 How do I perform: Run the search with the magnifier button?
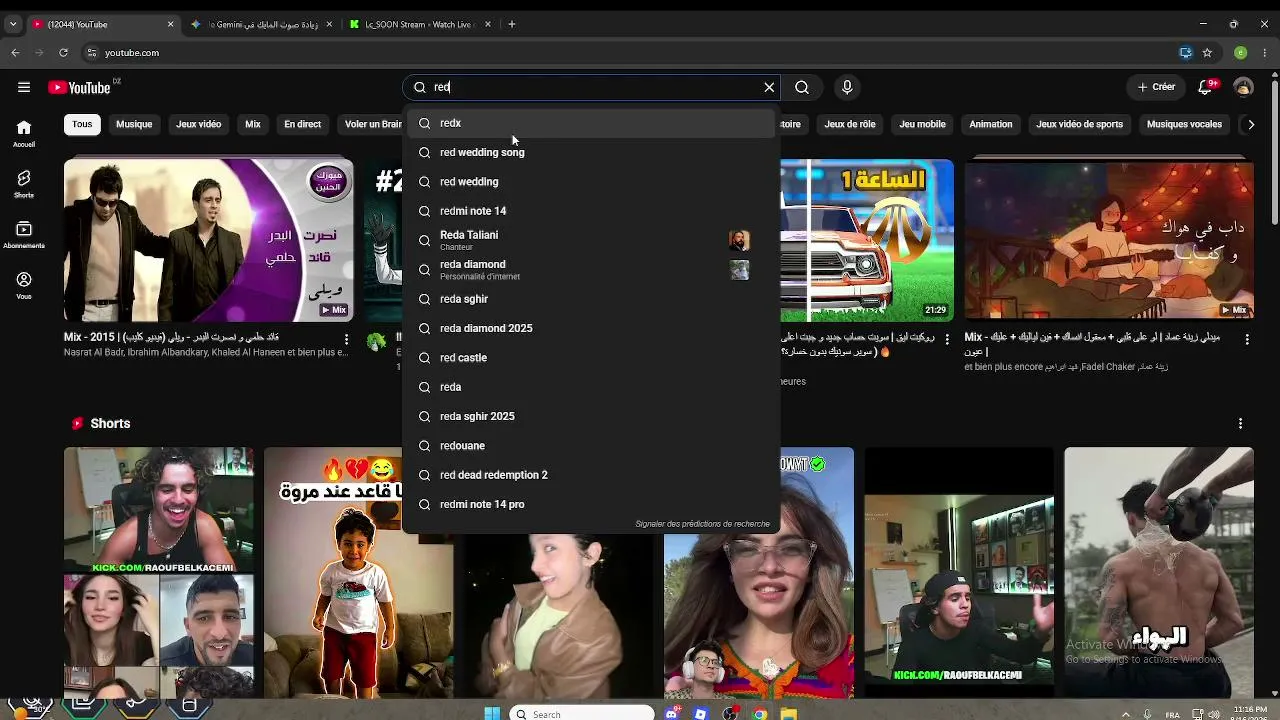(802, 87)
